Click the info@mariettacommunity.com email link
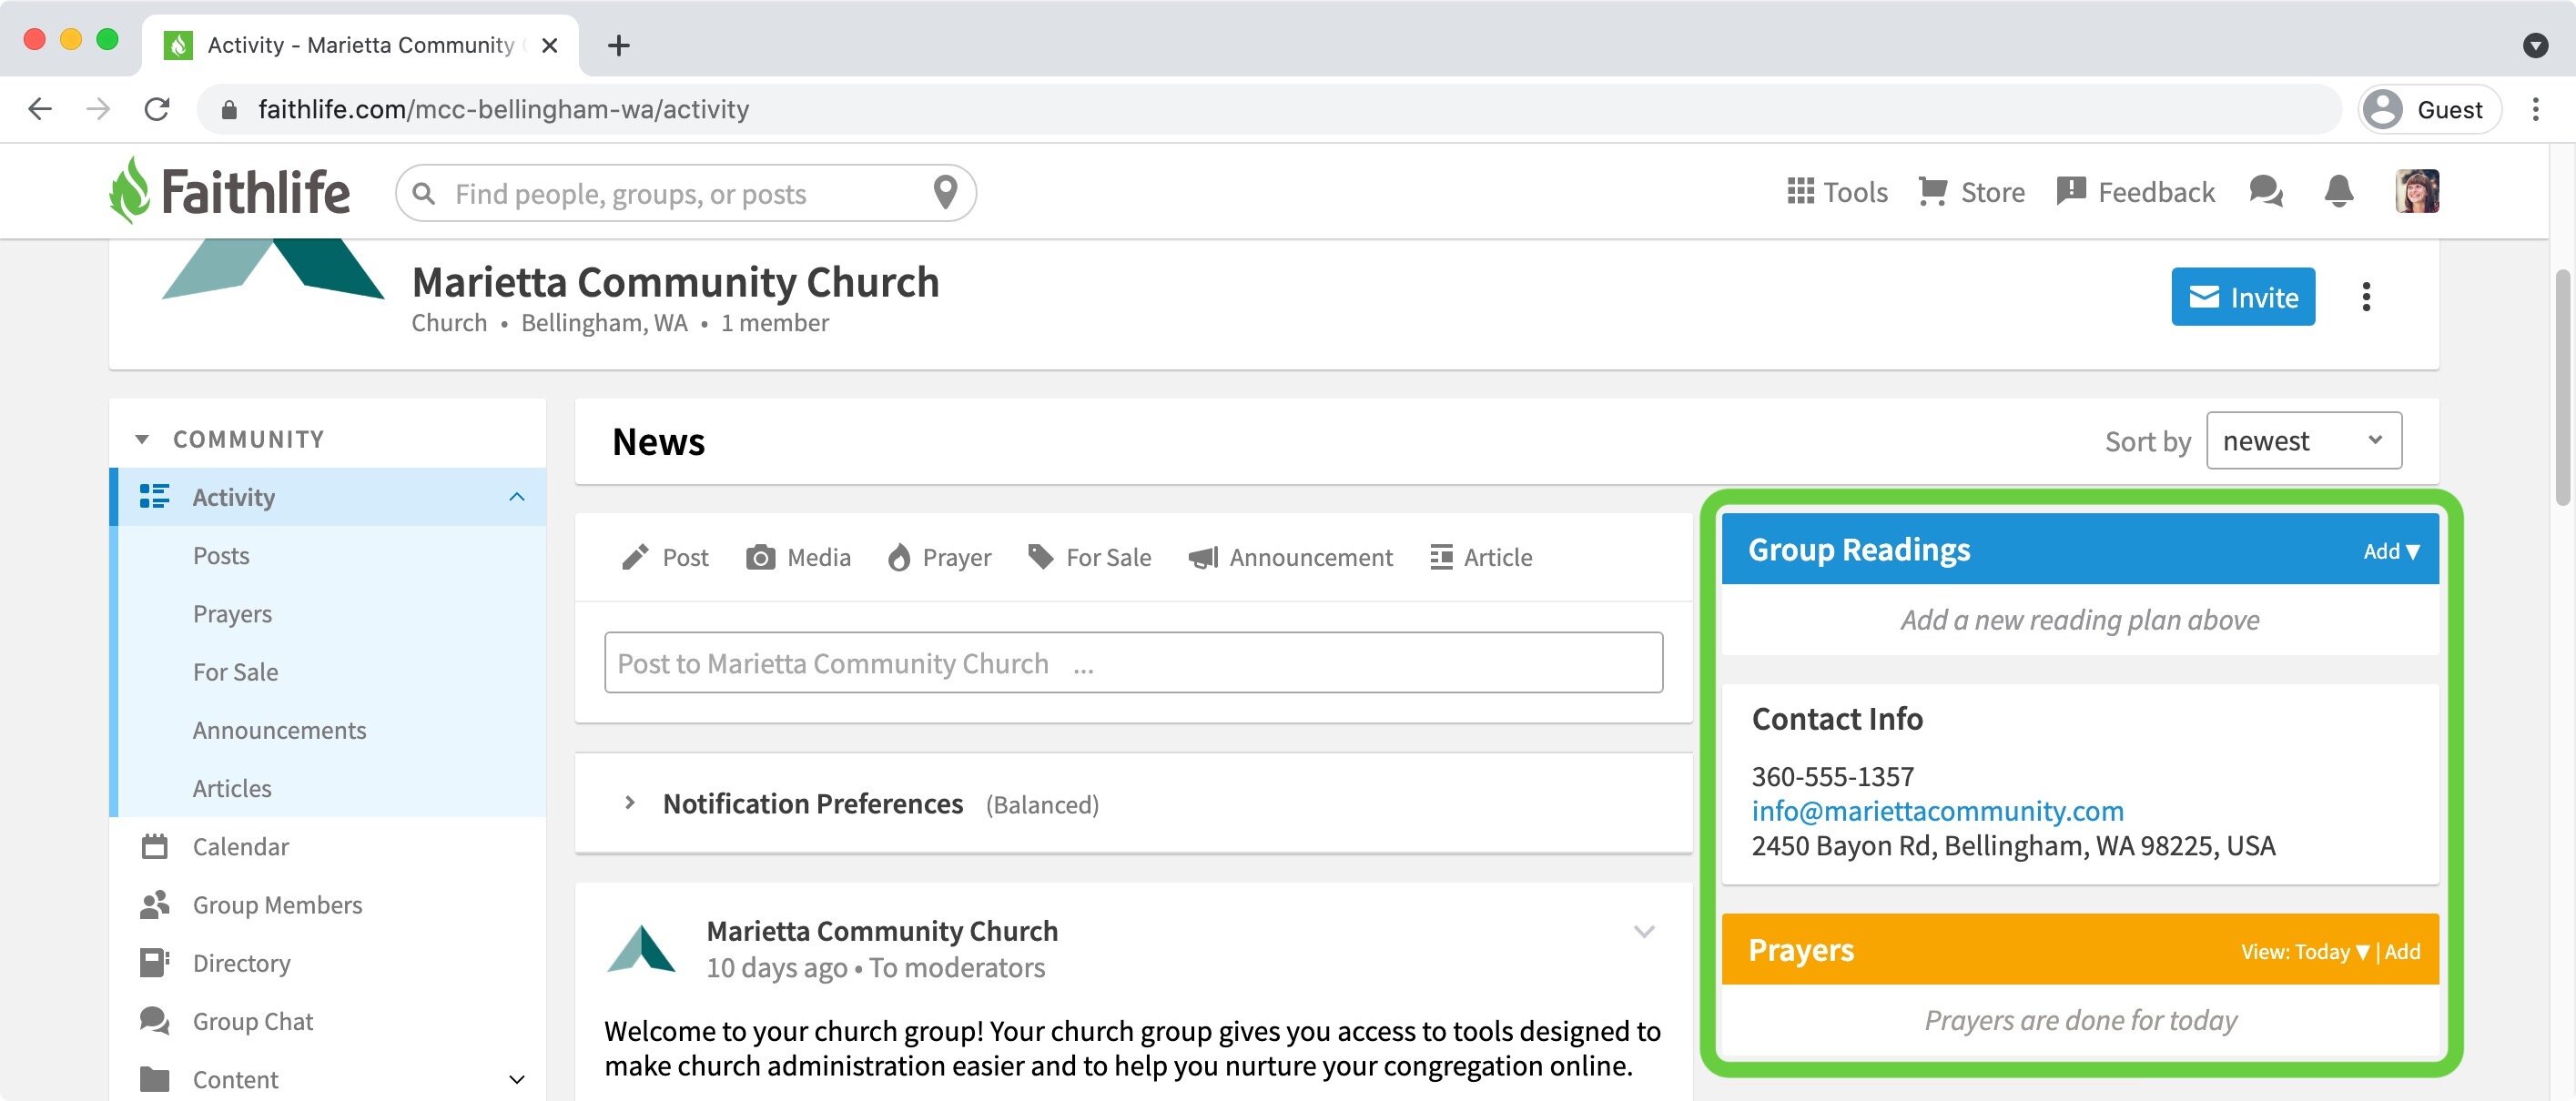Screen dimensions: 2576x1101 pos(1939,809)
